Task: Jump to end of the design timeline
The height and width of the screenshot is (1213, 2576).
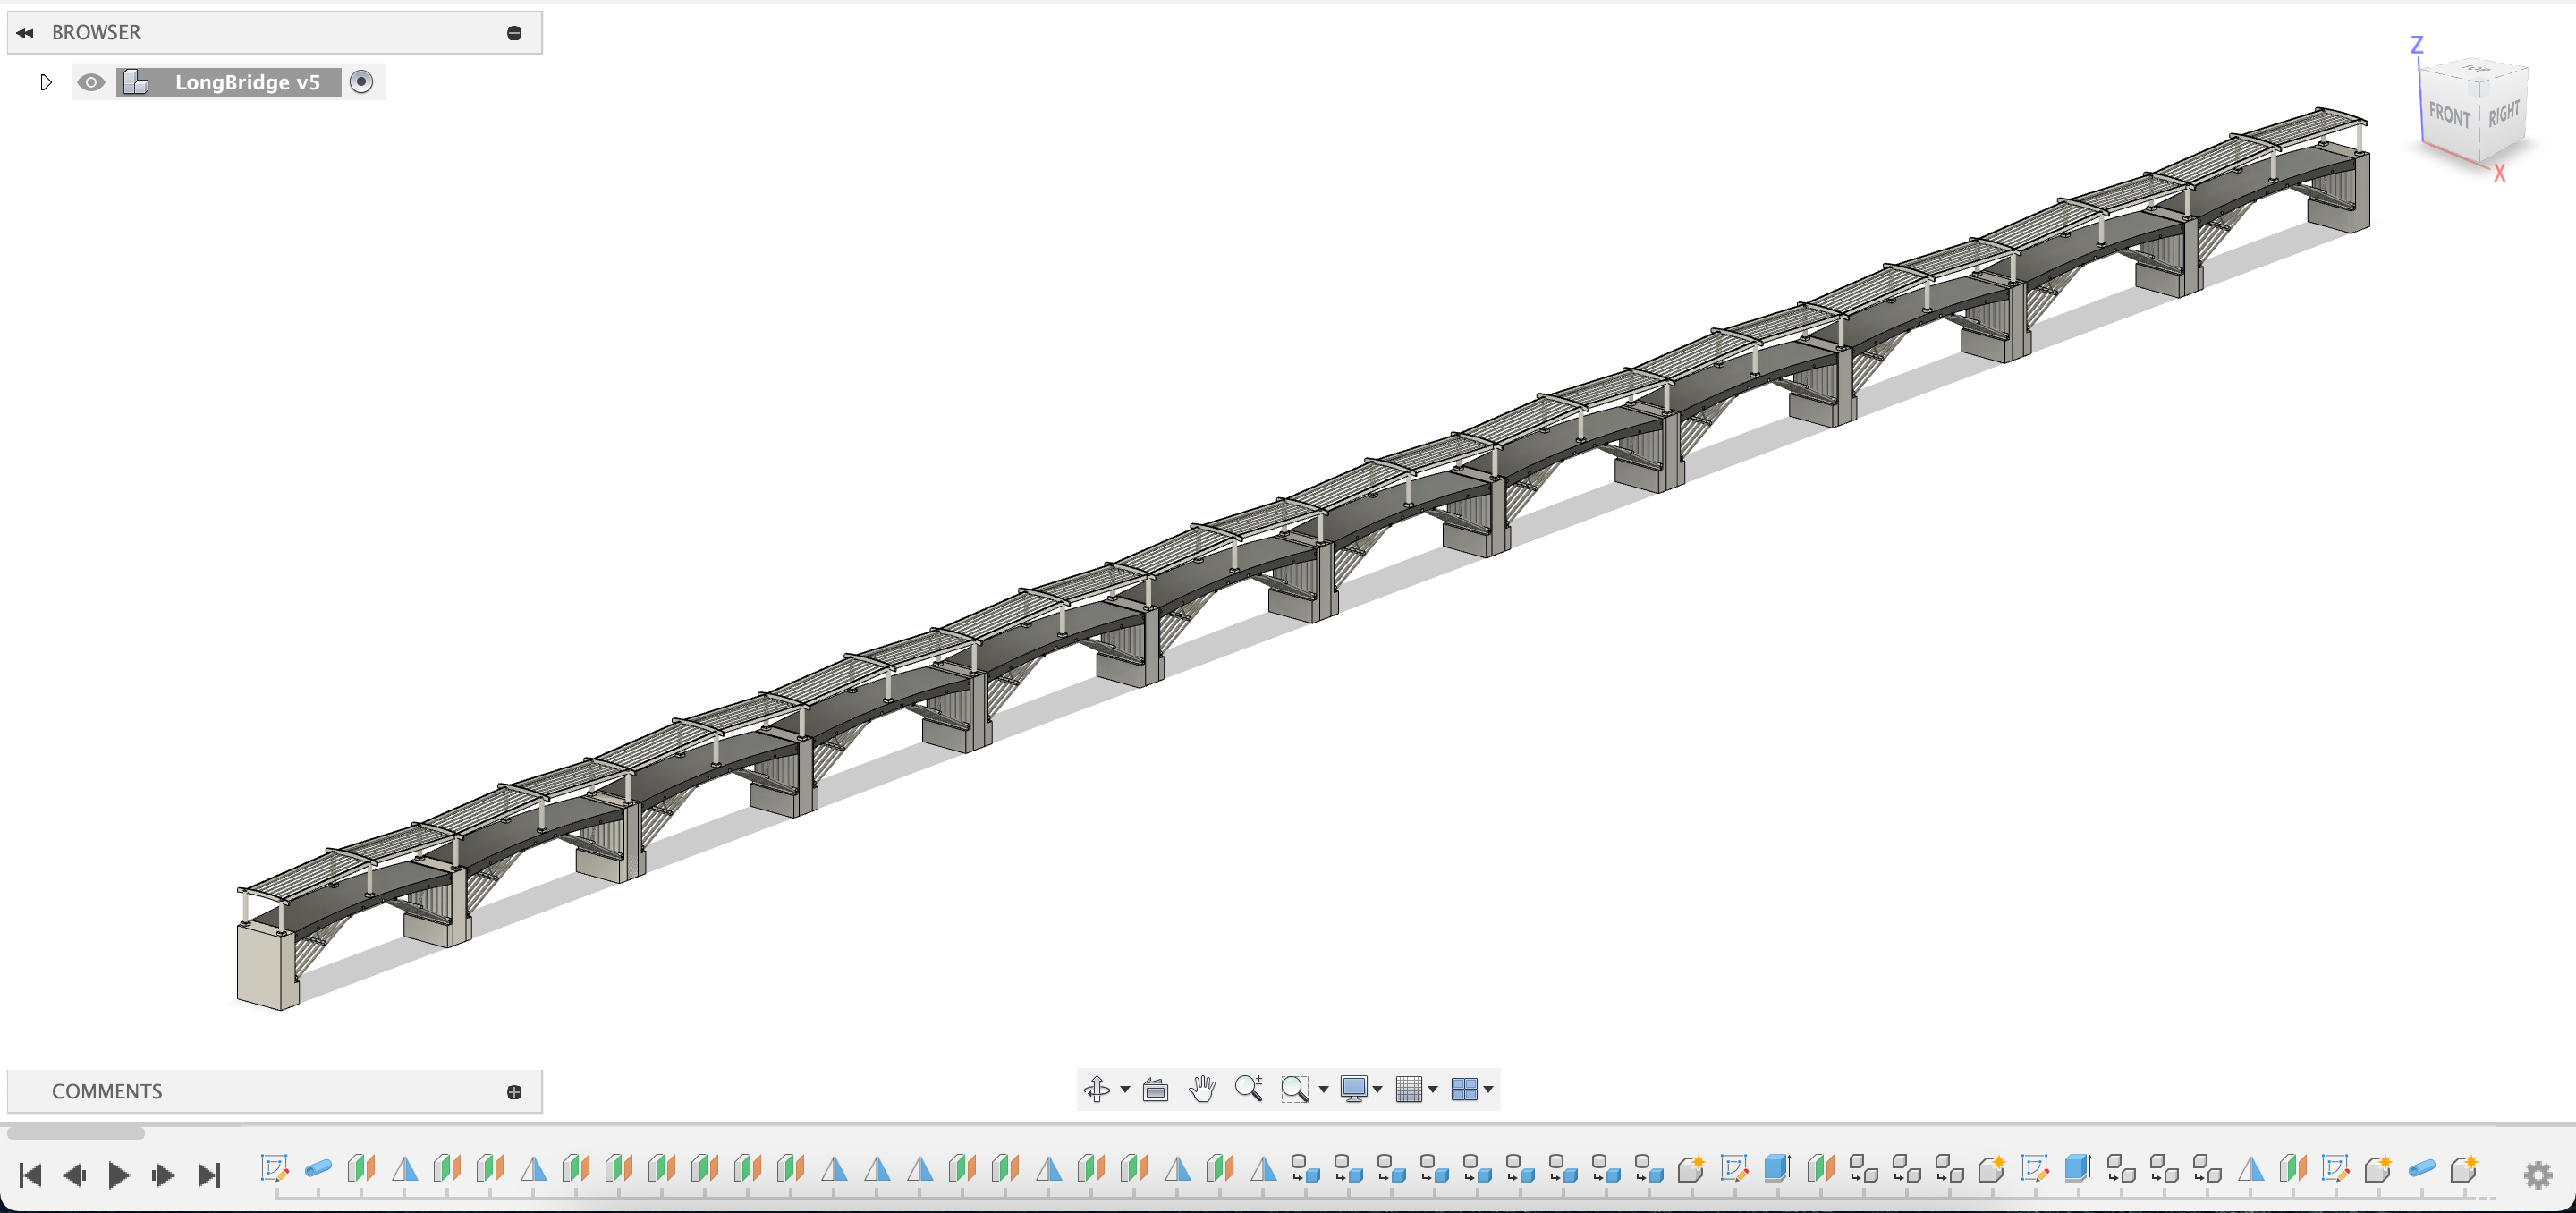Action: tap(210, 1175)
